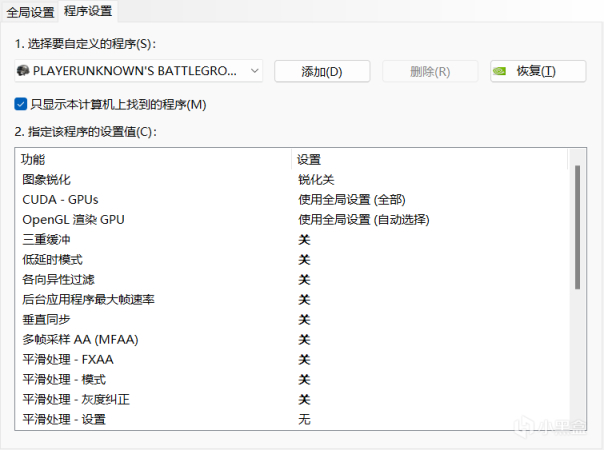
Task: Click the 恢复(I) restore button
Action: click(x=538, y=71)
